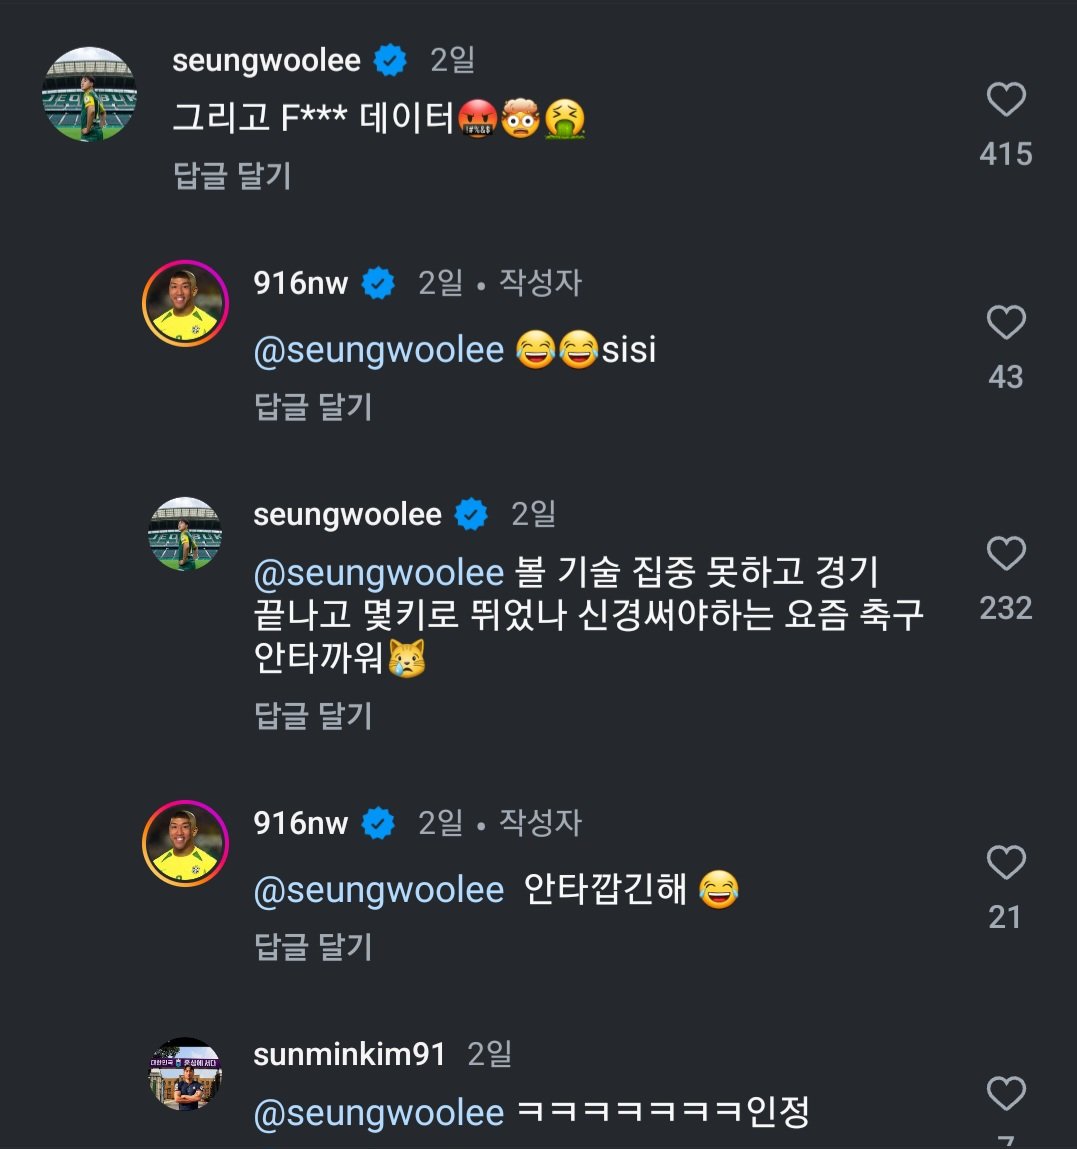Tap 답글 달기 under seungwoolee's long reply
The width and height of the screenshot is (1077, 1149).
coord(313,716)
